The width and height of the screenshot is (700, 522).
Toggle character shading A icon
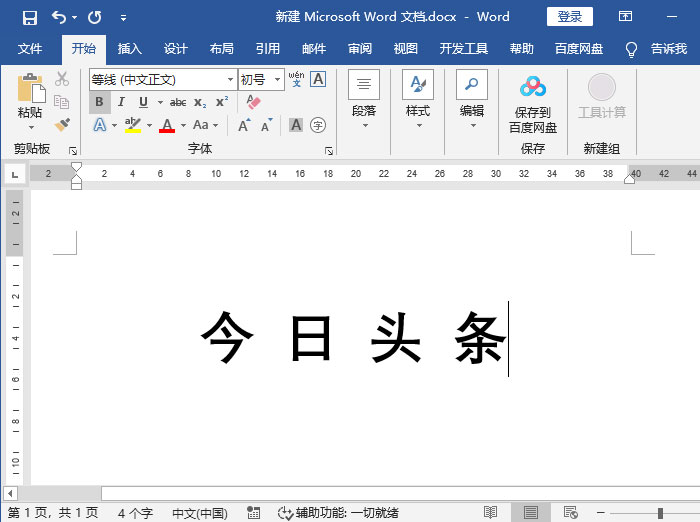(296, 125)
